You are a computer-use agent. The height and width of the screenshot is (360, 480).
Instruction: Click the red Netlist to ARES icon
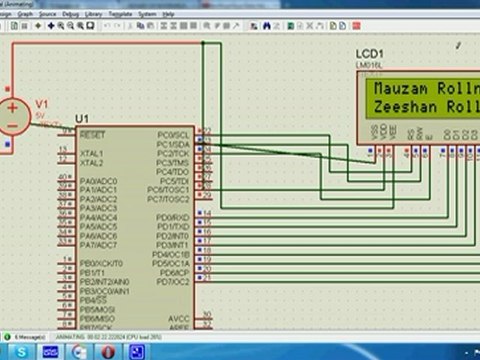(x=356, y=26)
